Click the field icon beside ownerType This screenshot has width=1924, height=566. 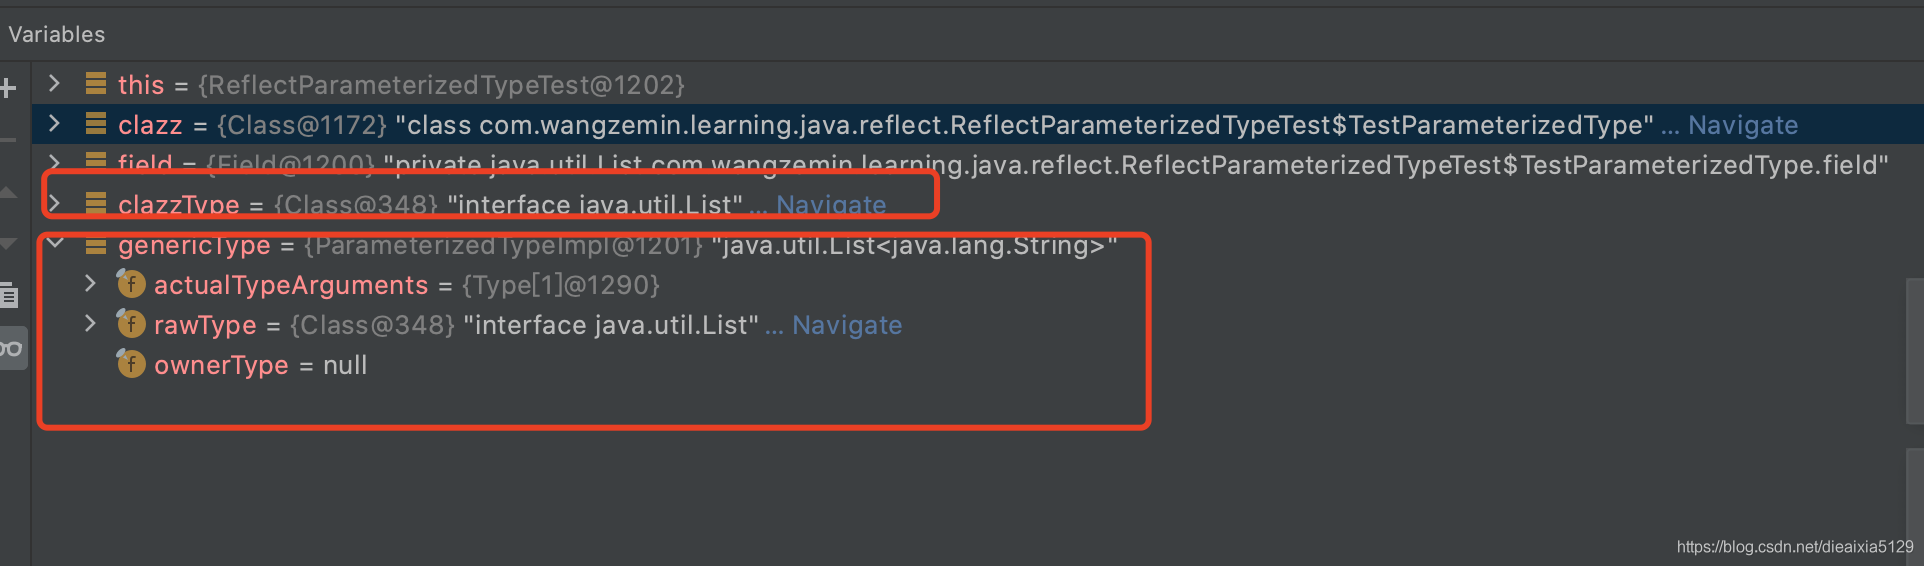click(131, 364)
